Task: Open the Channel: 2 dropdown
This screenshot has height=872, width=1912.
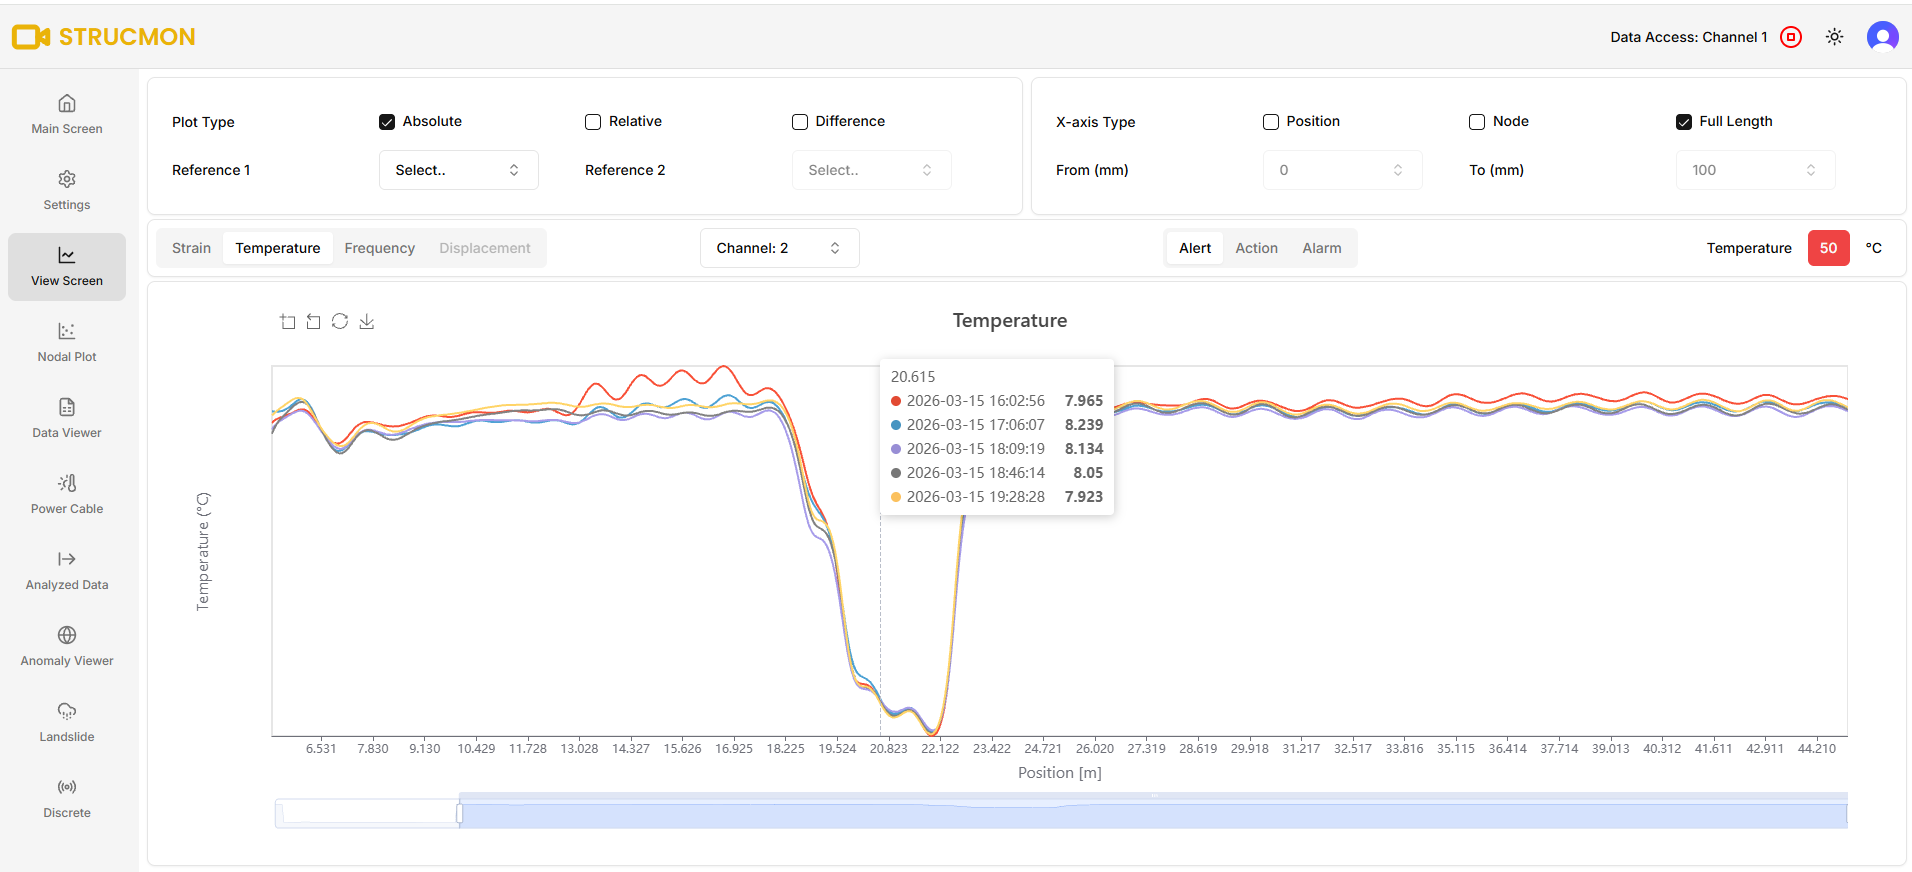Action: click(780, 248)
